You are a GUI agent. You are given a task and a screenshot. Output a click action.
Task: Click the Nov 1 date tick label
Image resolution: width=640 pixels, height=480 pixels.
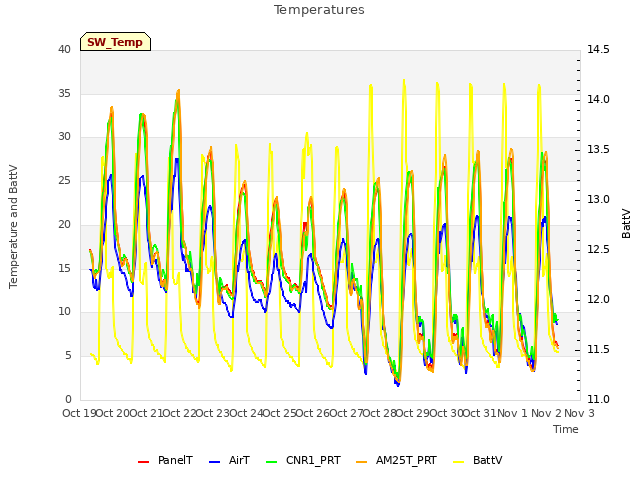[x=513, y=413]
